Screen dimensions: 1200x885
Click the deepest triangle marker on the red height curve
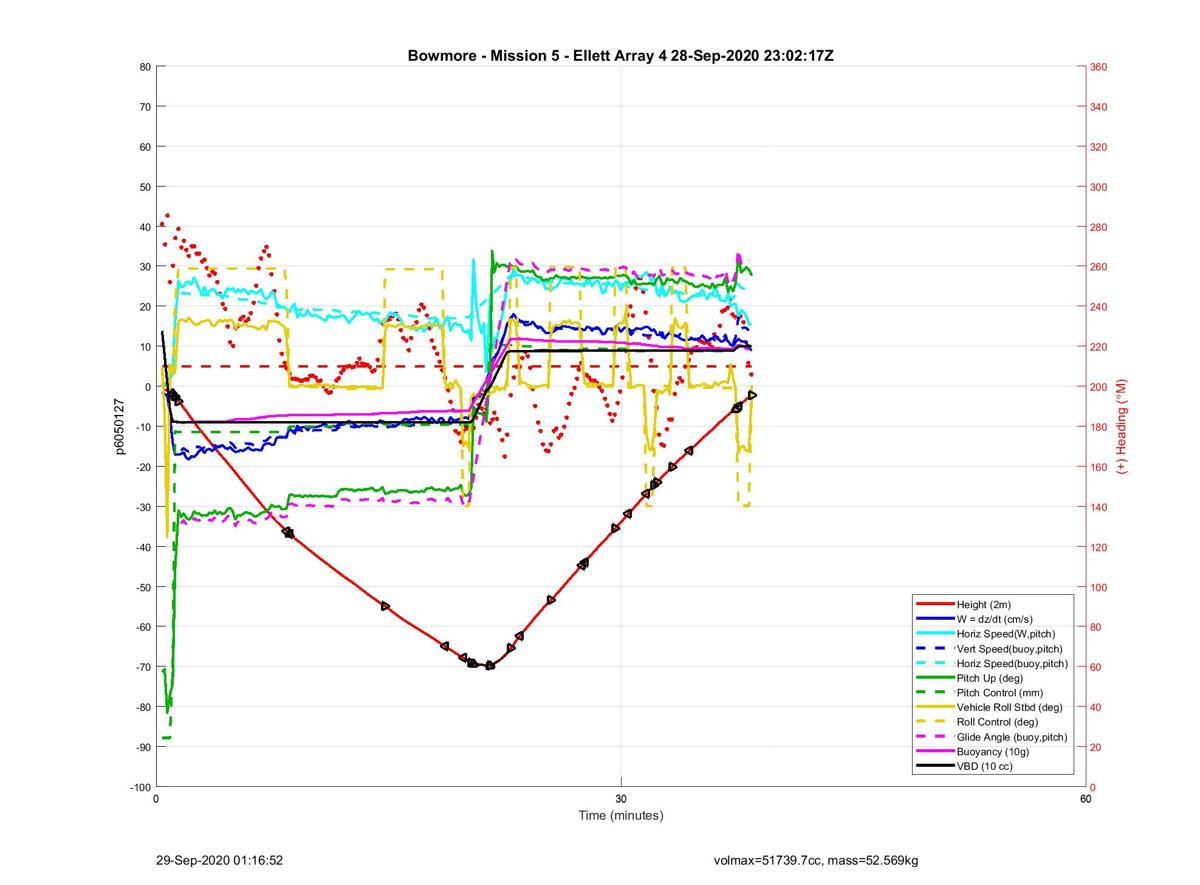click(x=489, y=665)
